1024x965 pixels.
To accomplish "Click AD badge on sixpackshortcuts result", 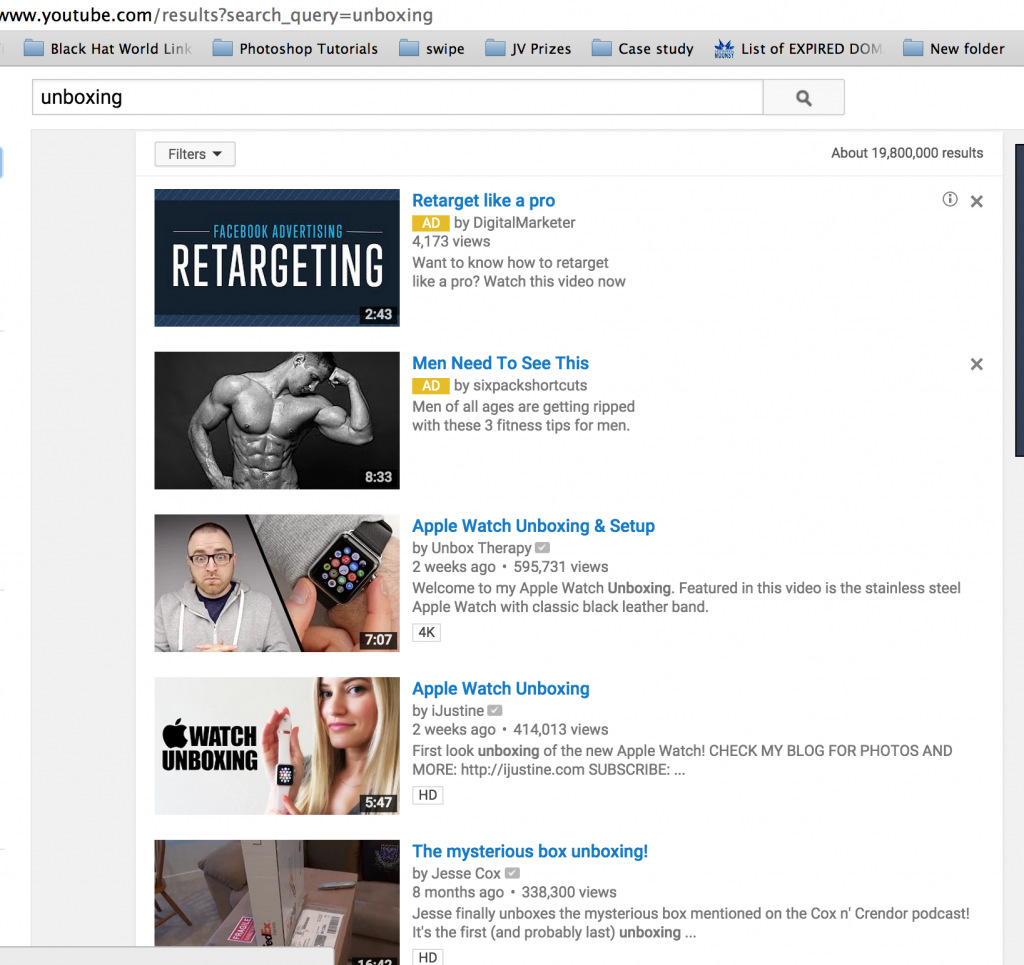I will pos(430,385).
